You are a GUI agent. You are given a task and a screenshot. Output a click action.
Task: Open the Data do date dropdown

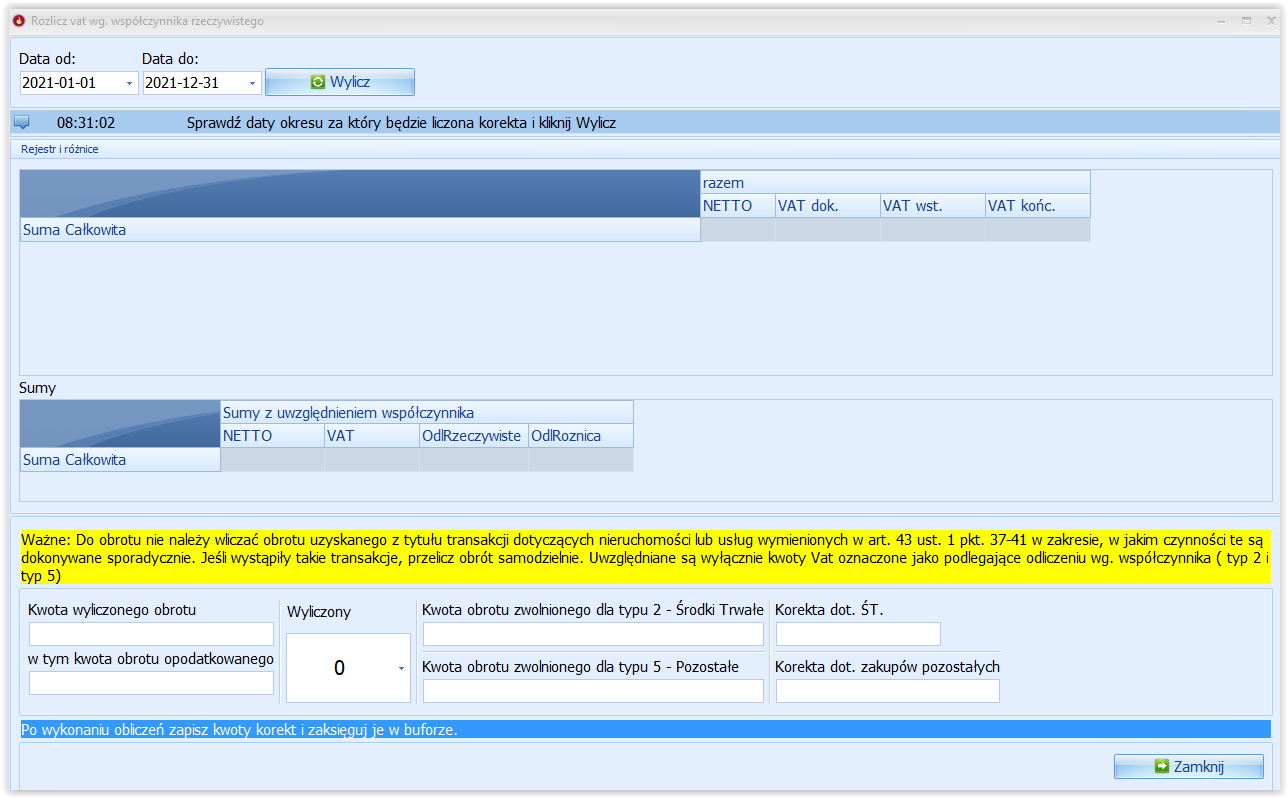point(253,83)
